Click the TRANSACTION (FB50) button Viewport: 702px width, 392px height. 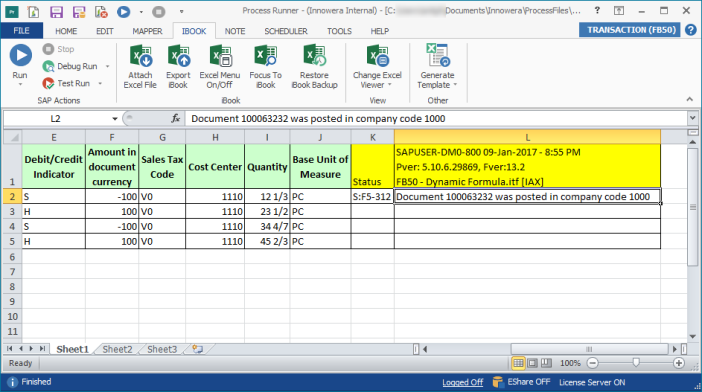pos(631,30)
